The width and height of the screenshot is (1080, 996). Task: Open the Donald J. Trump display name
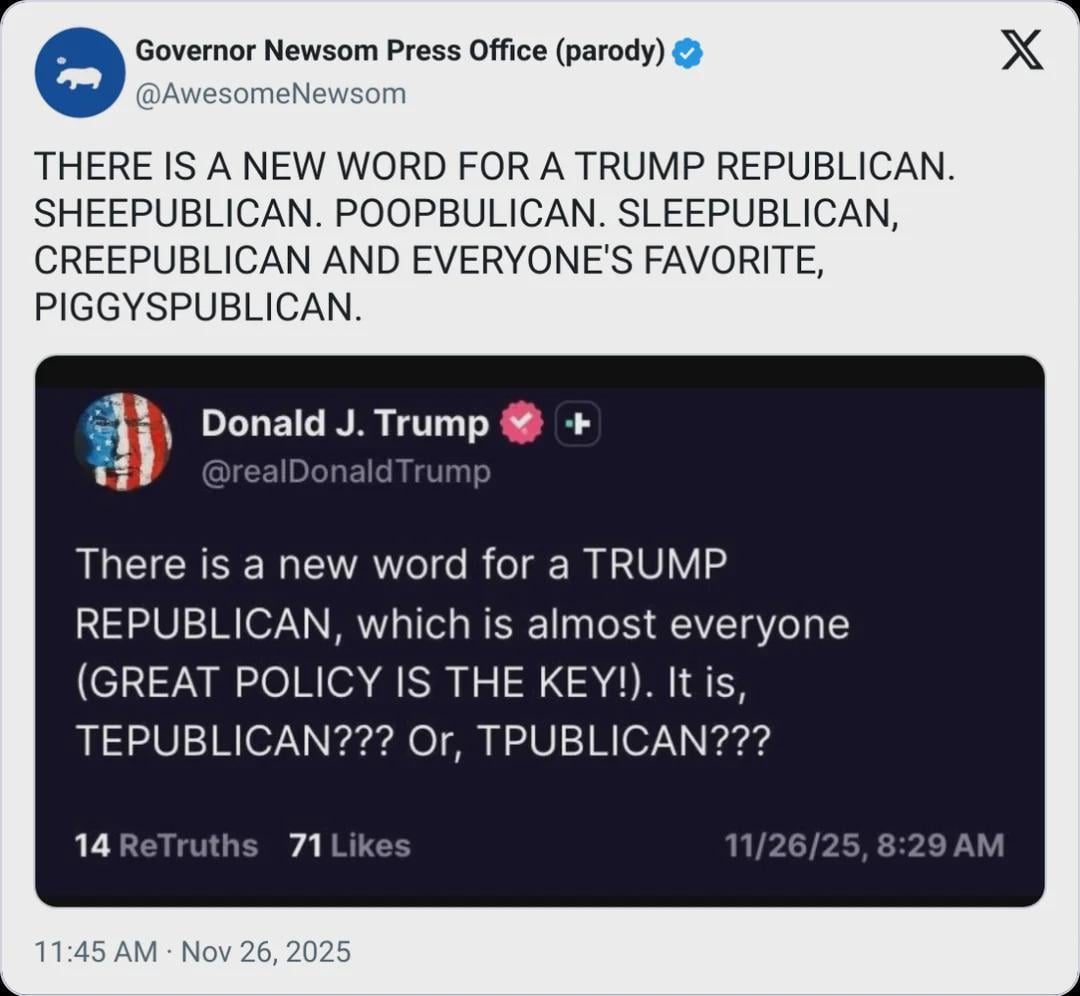345,424
